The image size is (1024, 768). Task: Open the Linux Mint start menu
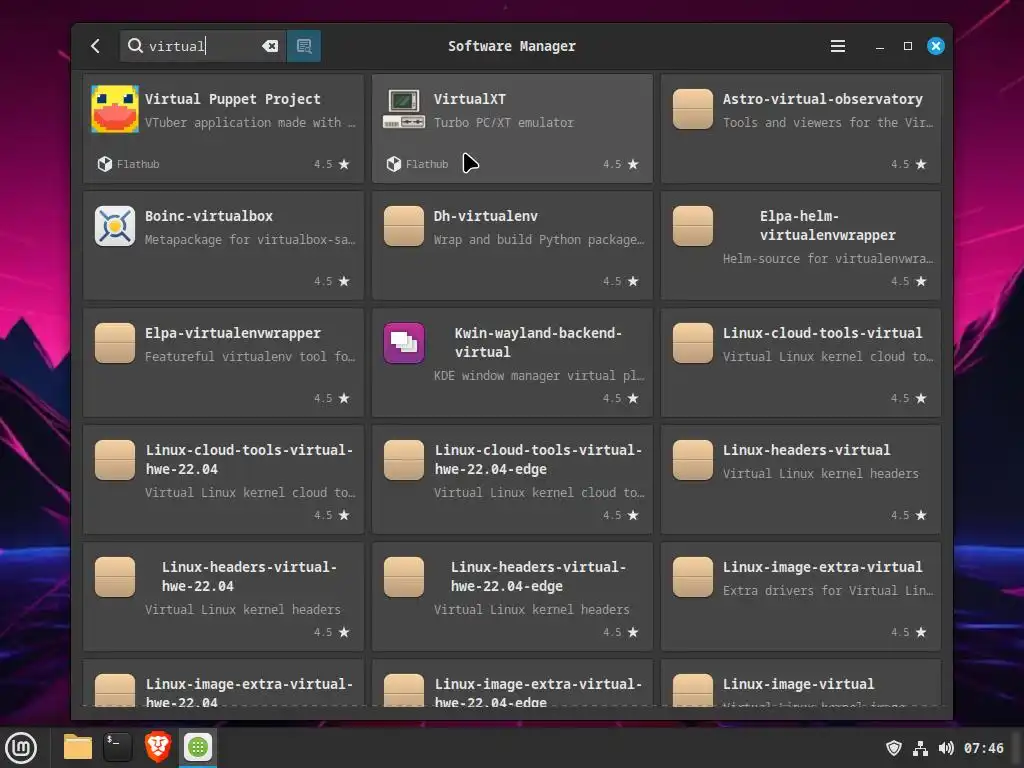pyautogui.click(x=21, y=748)
